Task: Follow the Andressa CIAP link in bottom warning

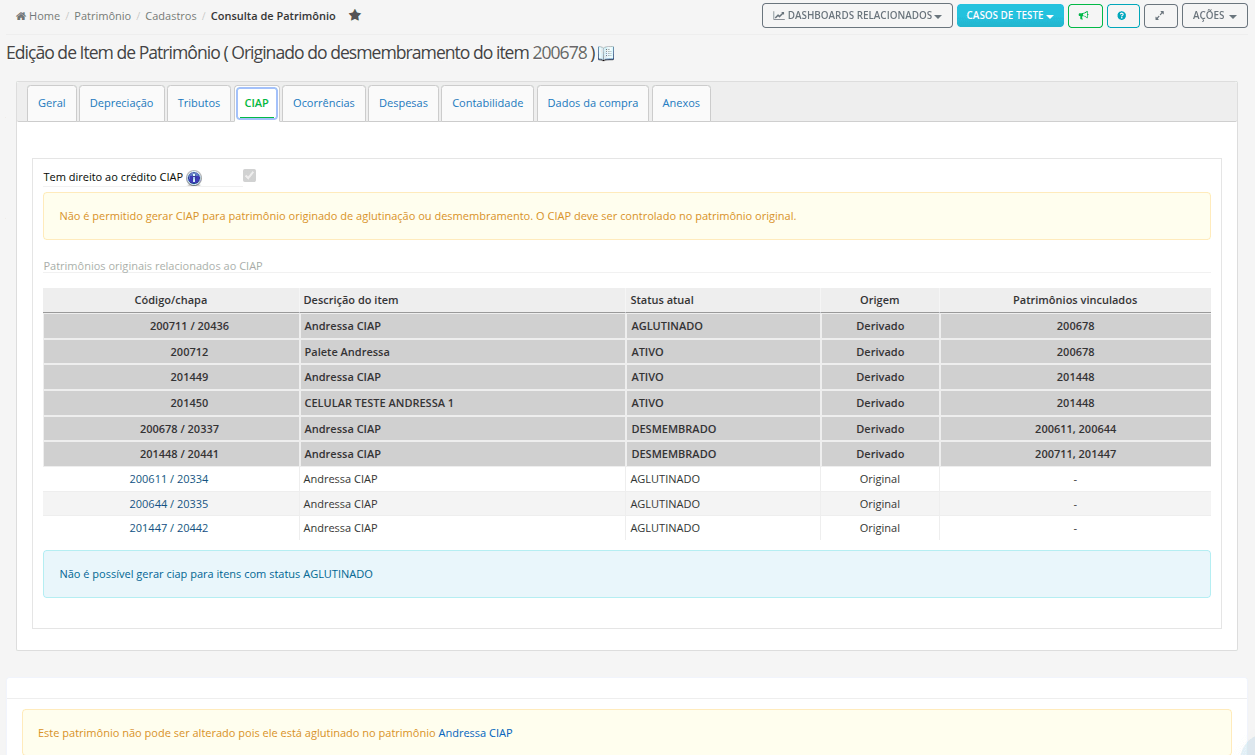Action: click(475, 733)
